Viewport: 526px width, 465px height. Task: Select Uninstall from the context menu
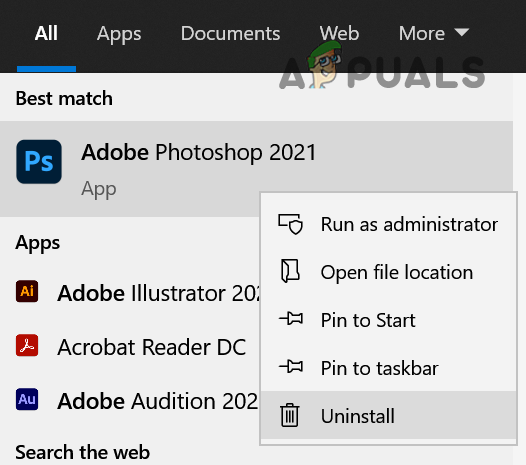[388, 415]
